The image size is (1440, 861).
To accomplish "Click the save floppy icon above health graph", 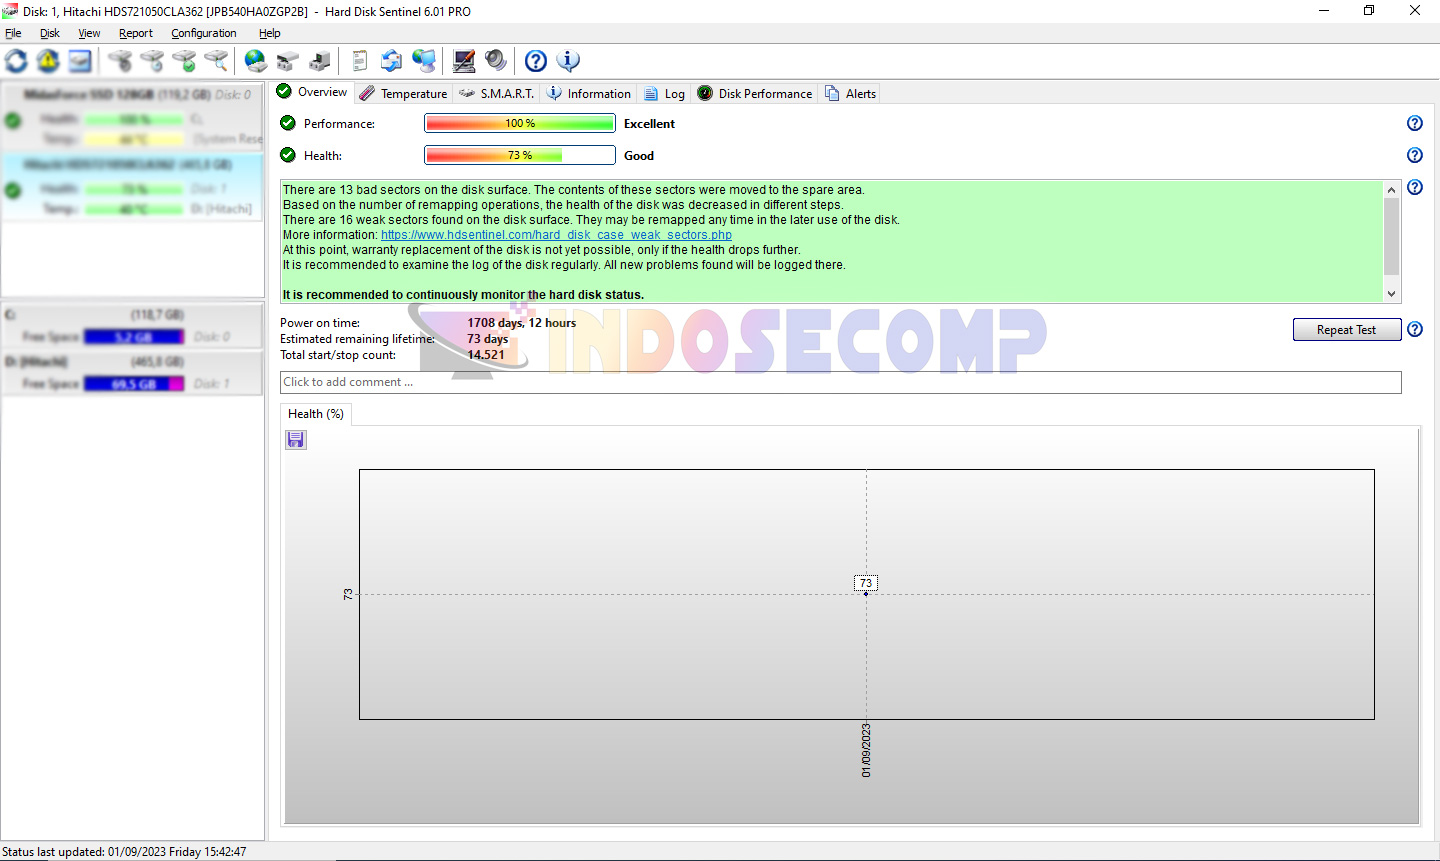I will (296, 440).
